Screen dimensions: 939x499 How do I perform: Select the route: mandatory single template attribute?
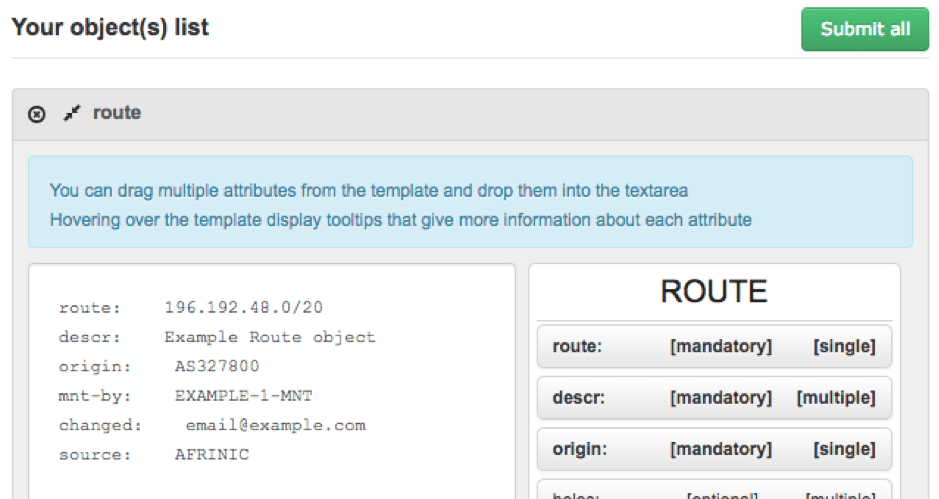point(714,346)
